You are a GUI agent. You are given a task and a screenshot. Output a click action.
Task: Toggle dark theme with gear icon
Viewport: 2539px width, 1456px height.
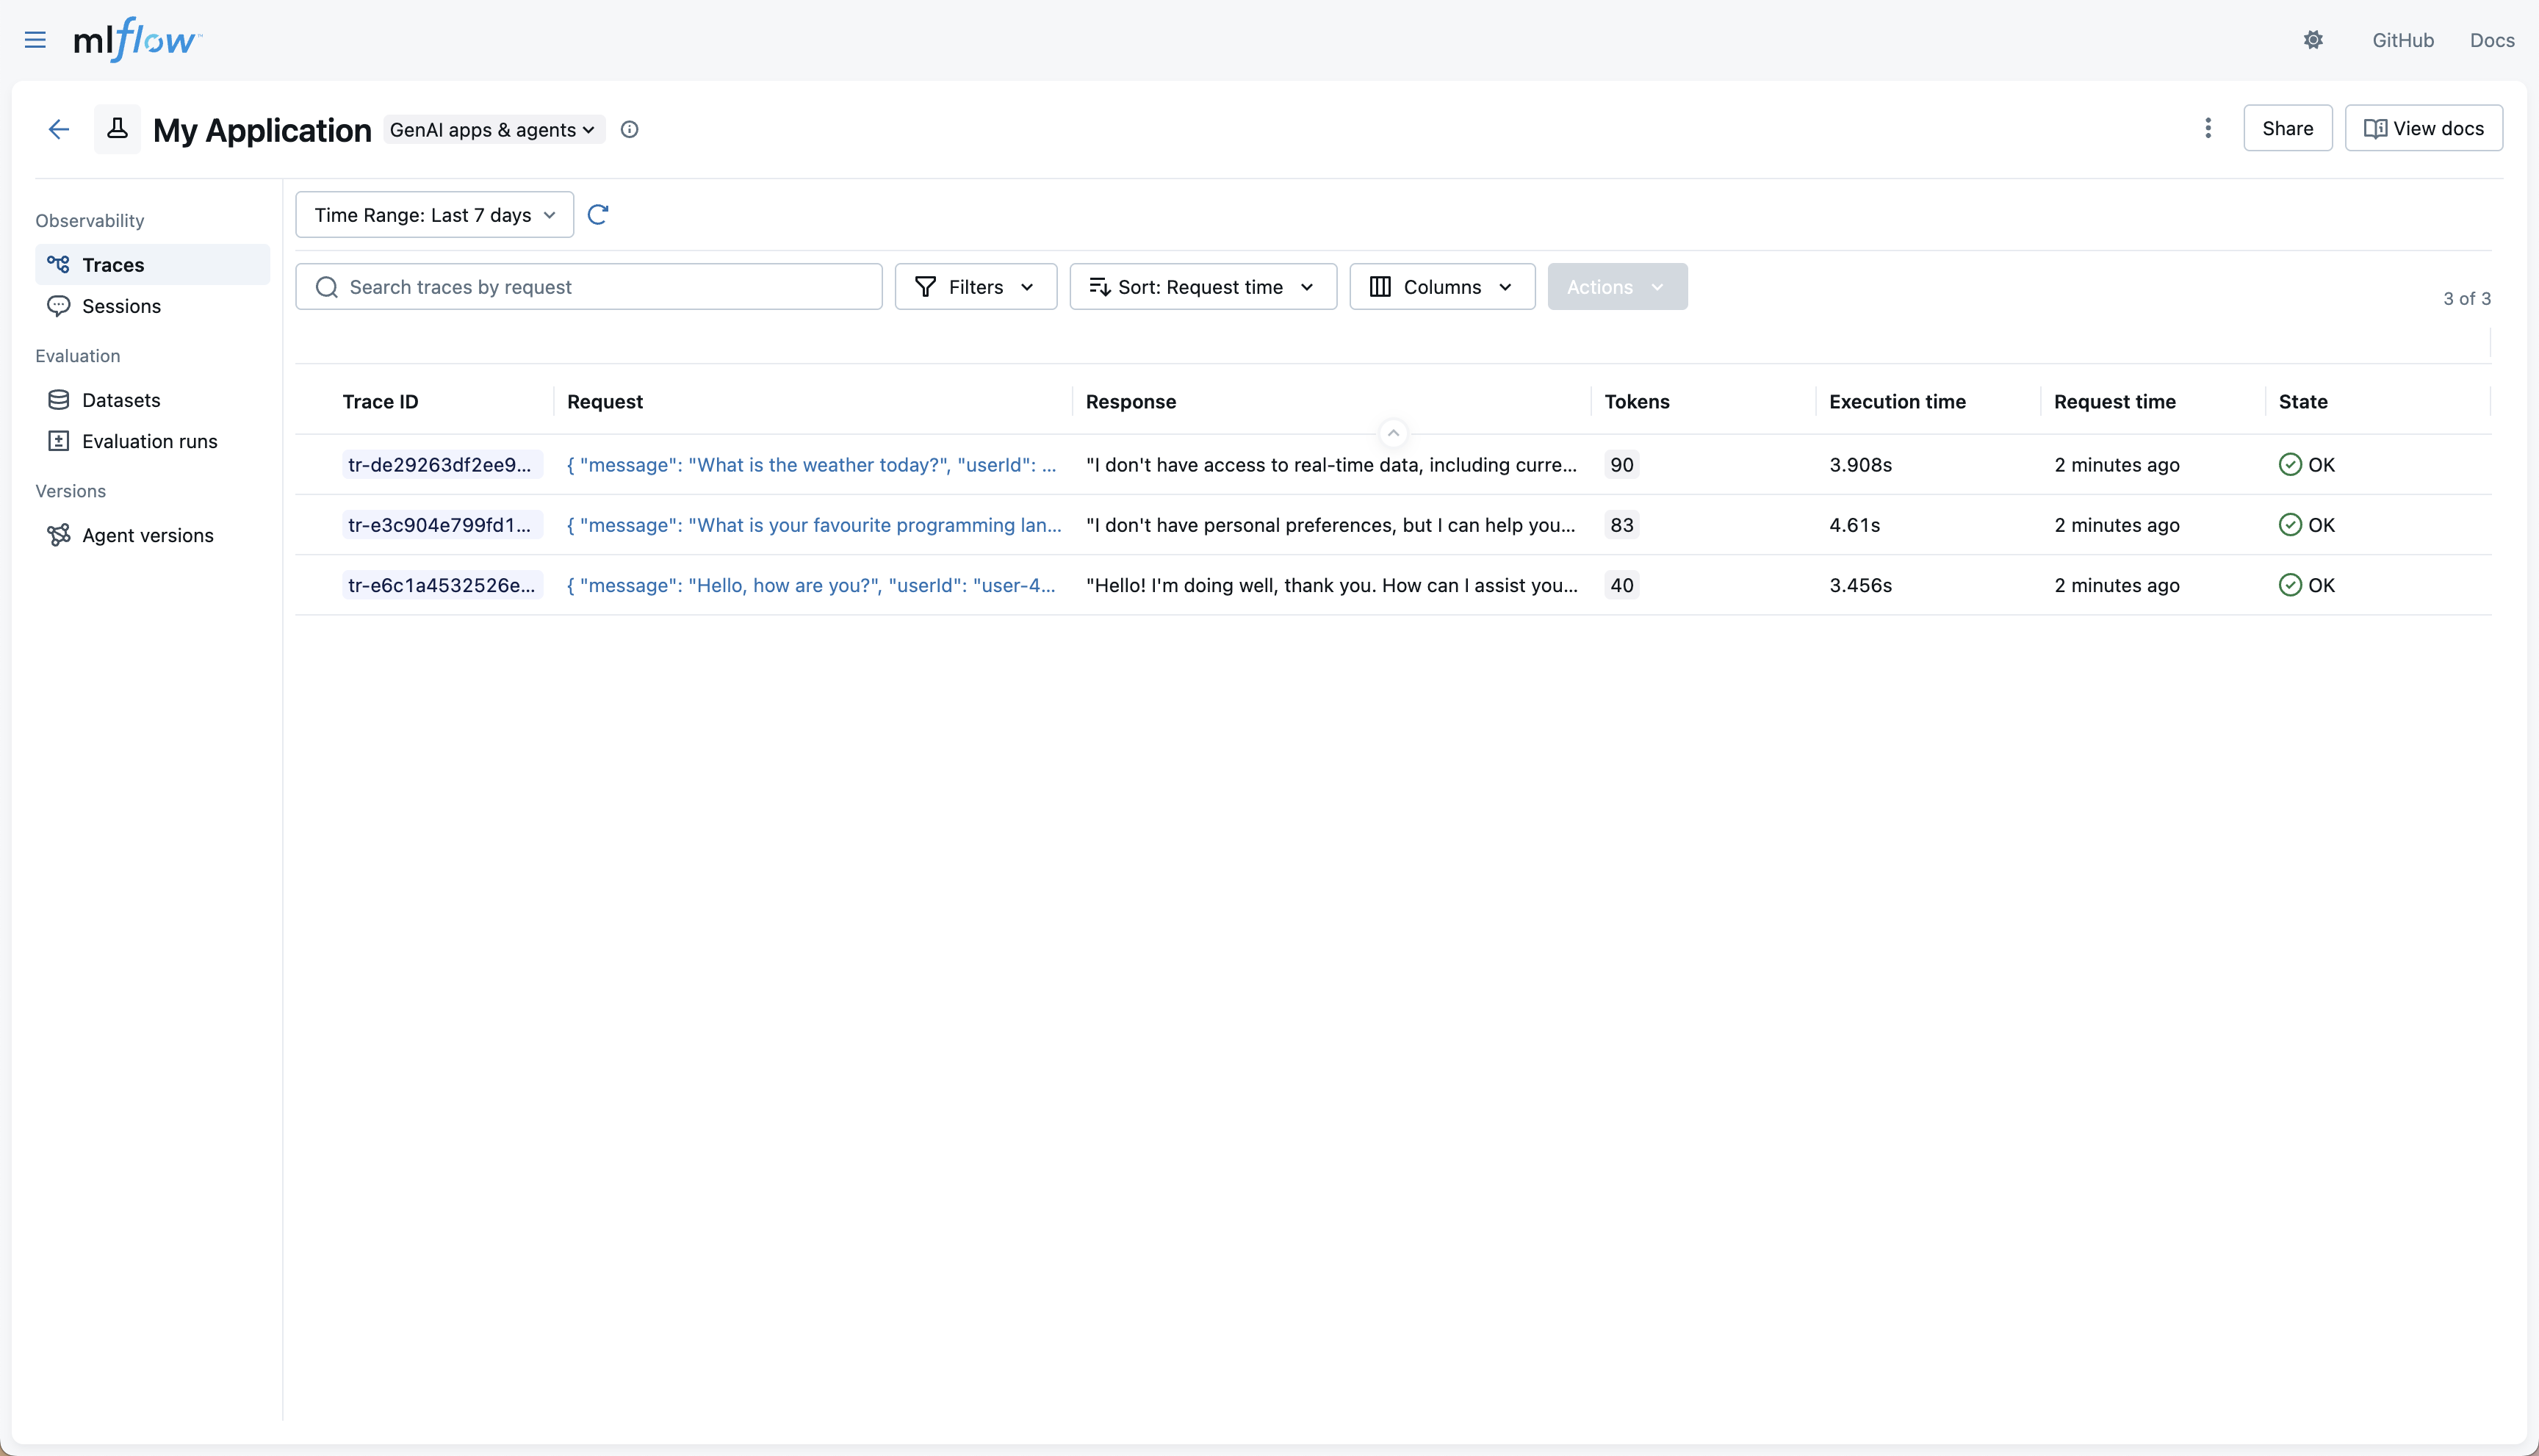click(x=2313, y=40)
